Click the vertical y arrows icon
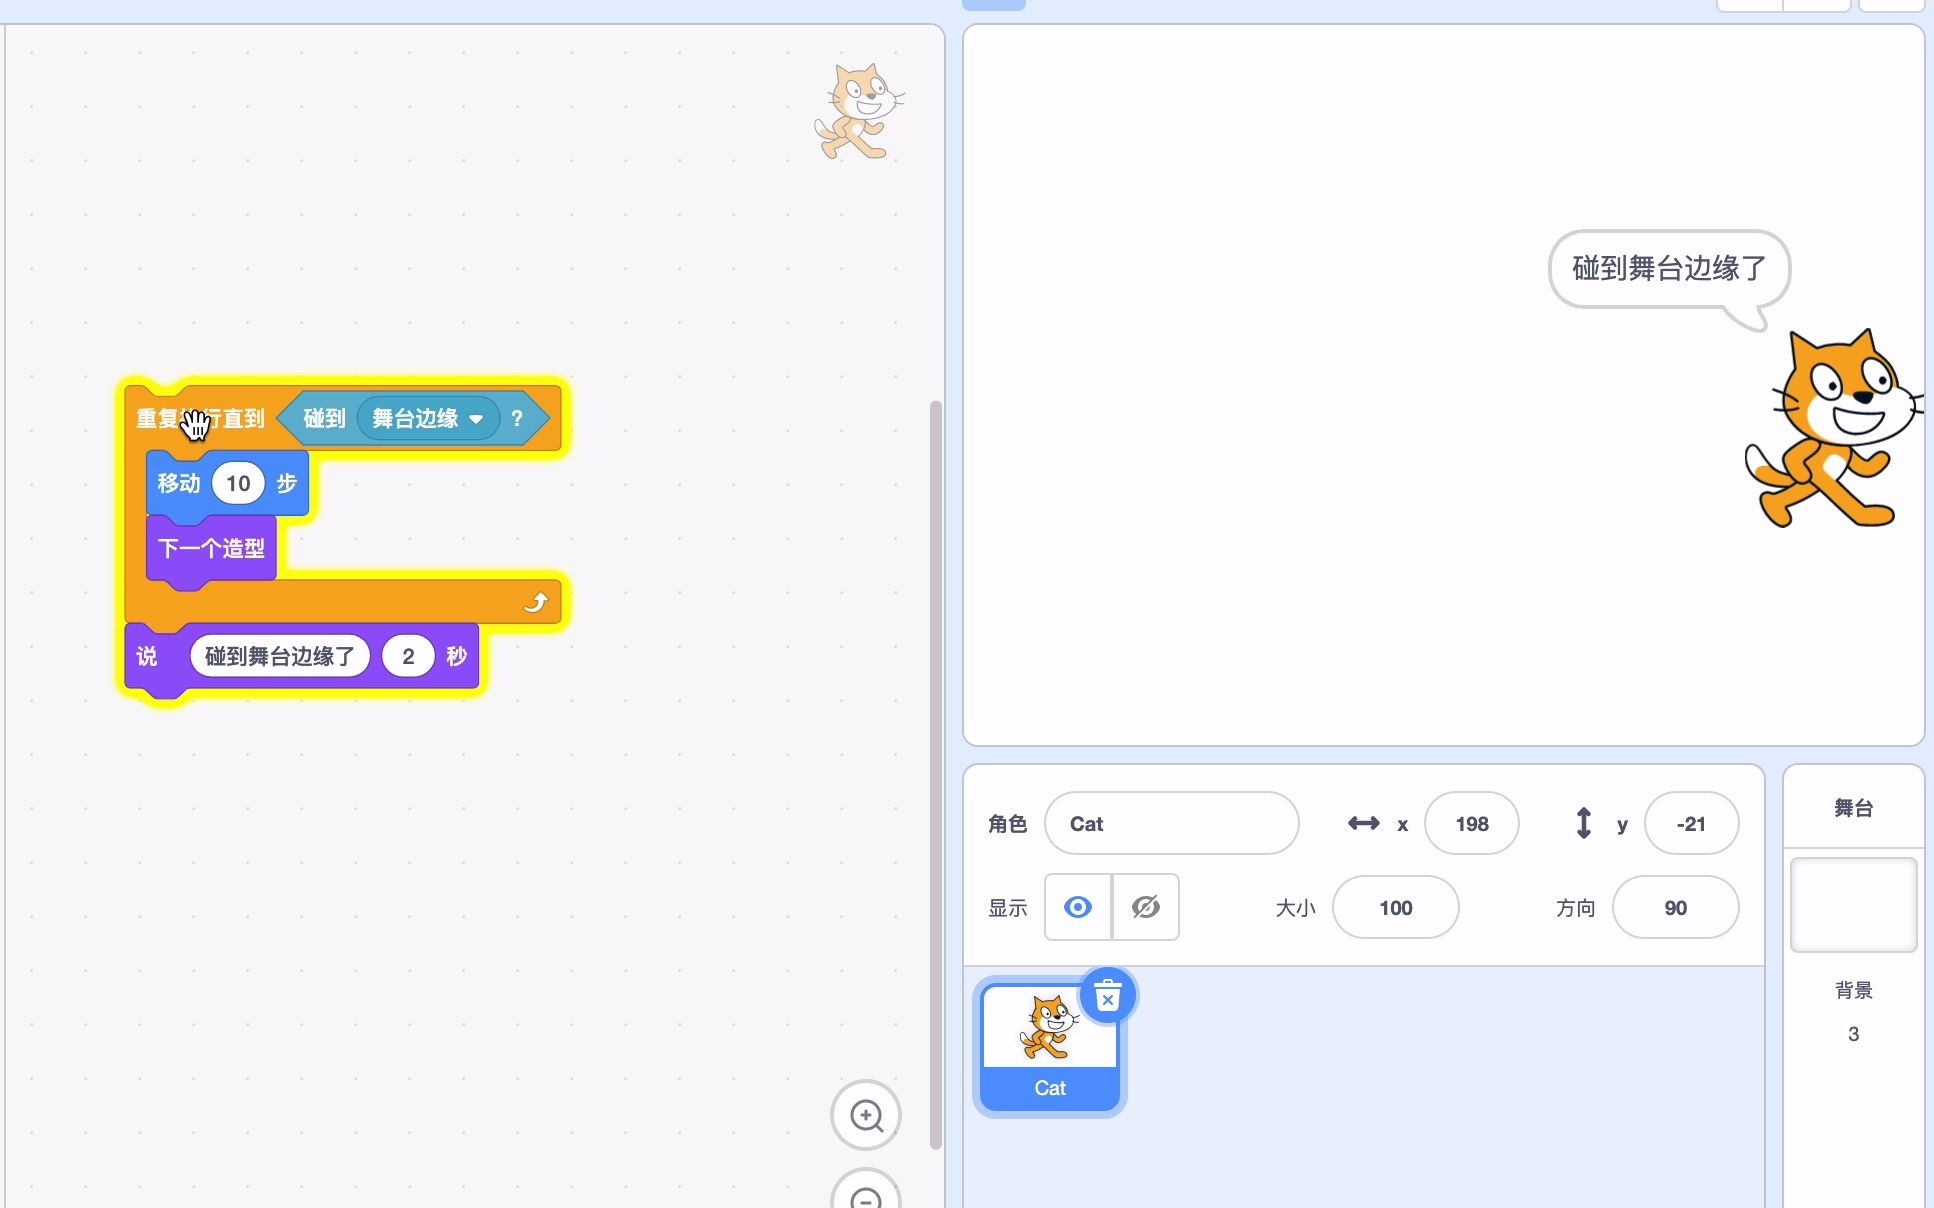The height and width of the screenshot is (1208, 1934). tap(1583, 823)
